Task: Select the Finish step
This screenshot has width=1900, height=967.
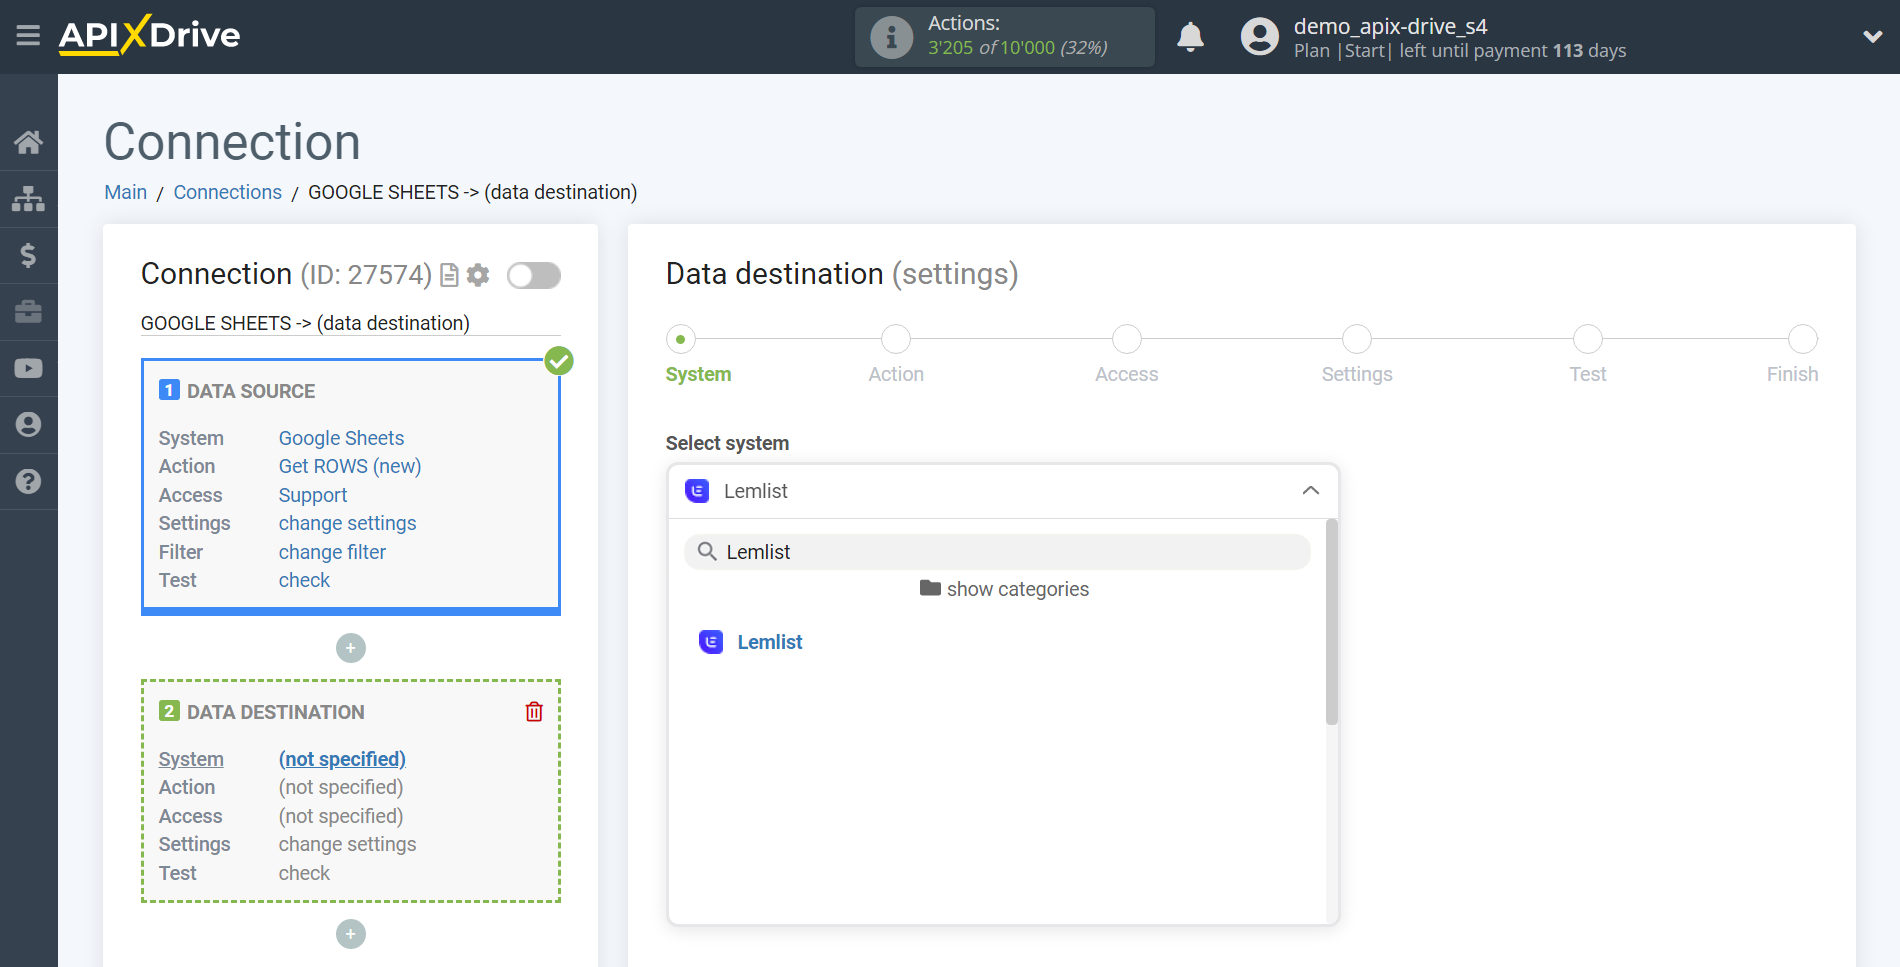Action: click(x=1803, y=339)
